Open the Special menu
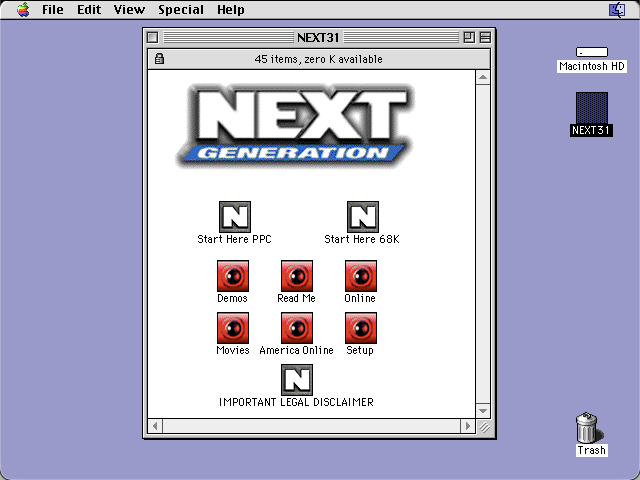 coord(181,9)
